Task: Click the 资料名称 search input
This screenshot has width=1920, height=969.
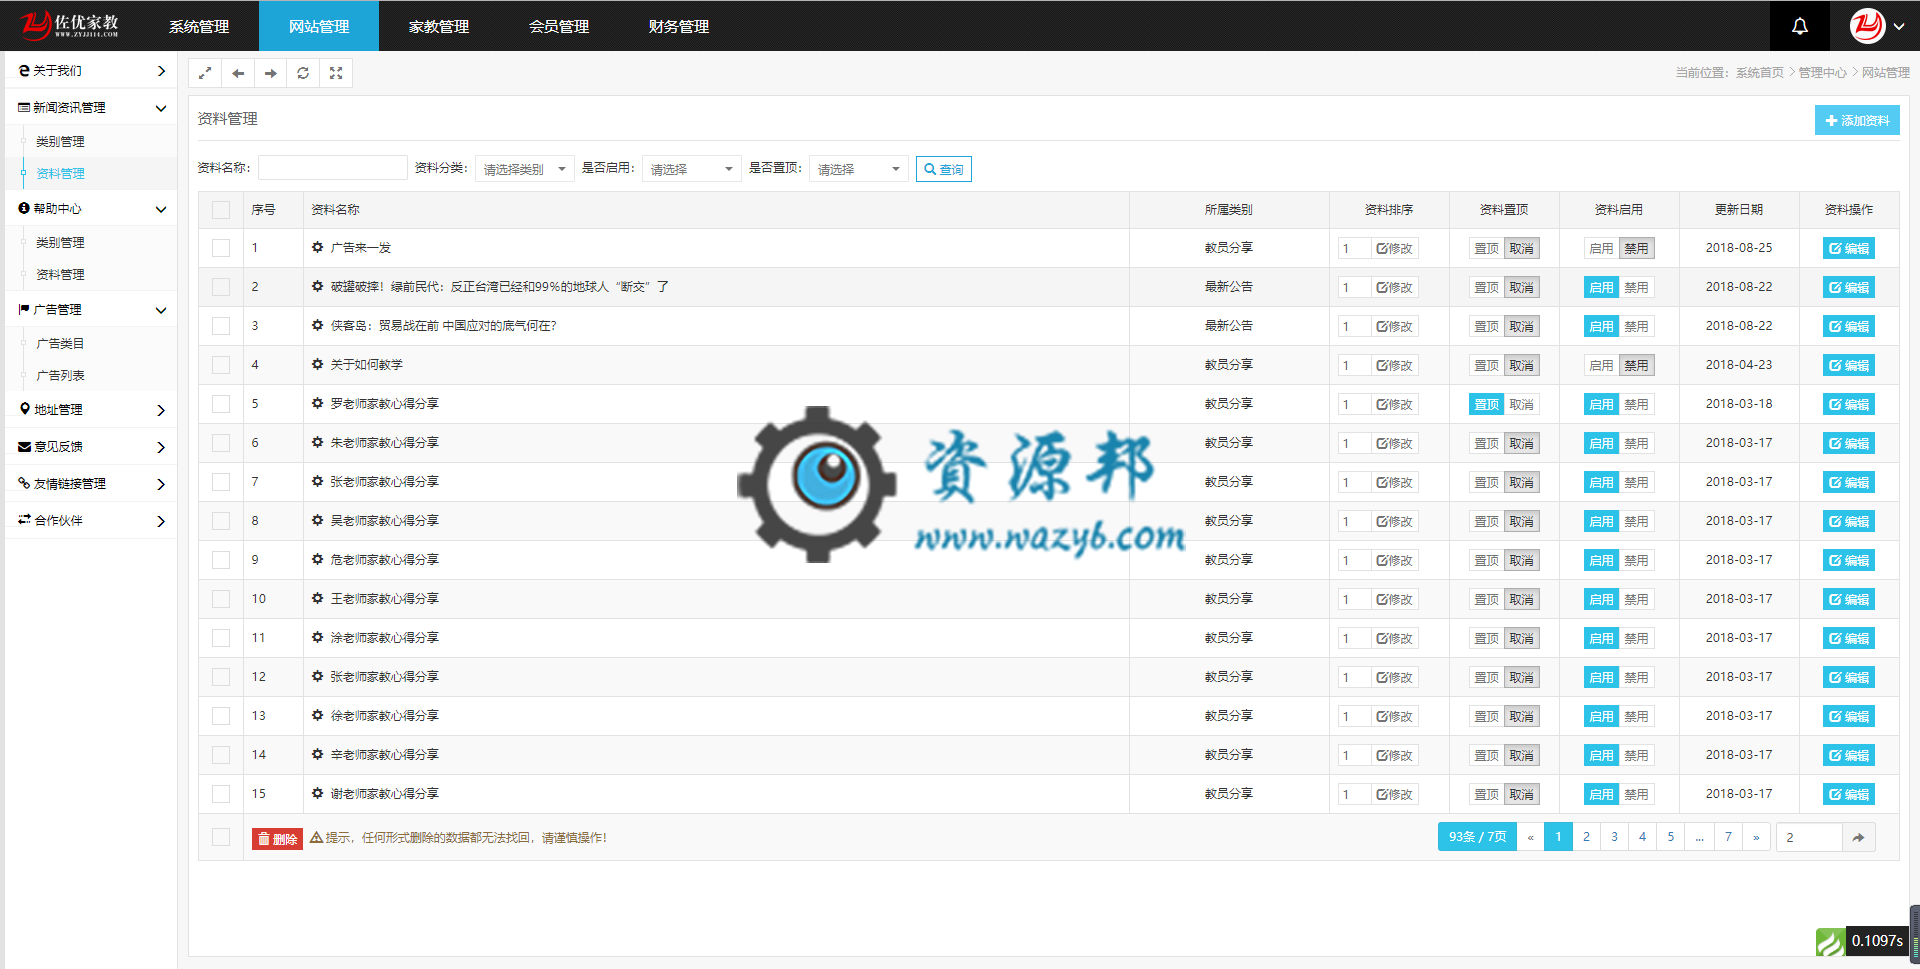Action: [333, 168]
